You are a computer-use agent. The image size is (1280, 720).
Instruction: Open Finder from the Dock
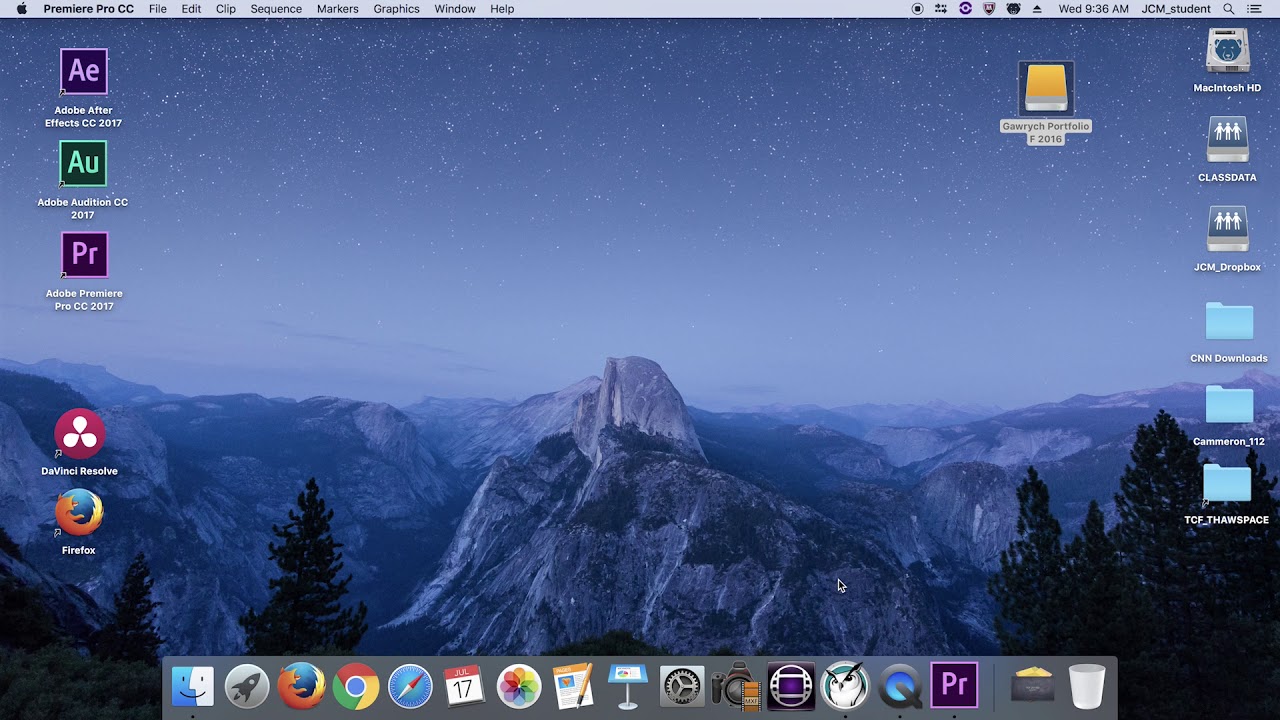(193, 686)
